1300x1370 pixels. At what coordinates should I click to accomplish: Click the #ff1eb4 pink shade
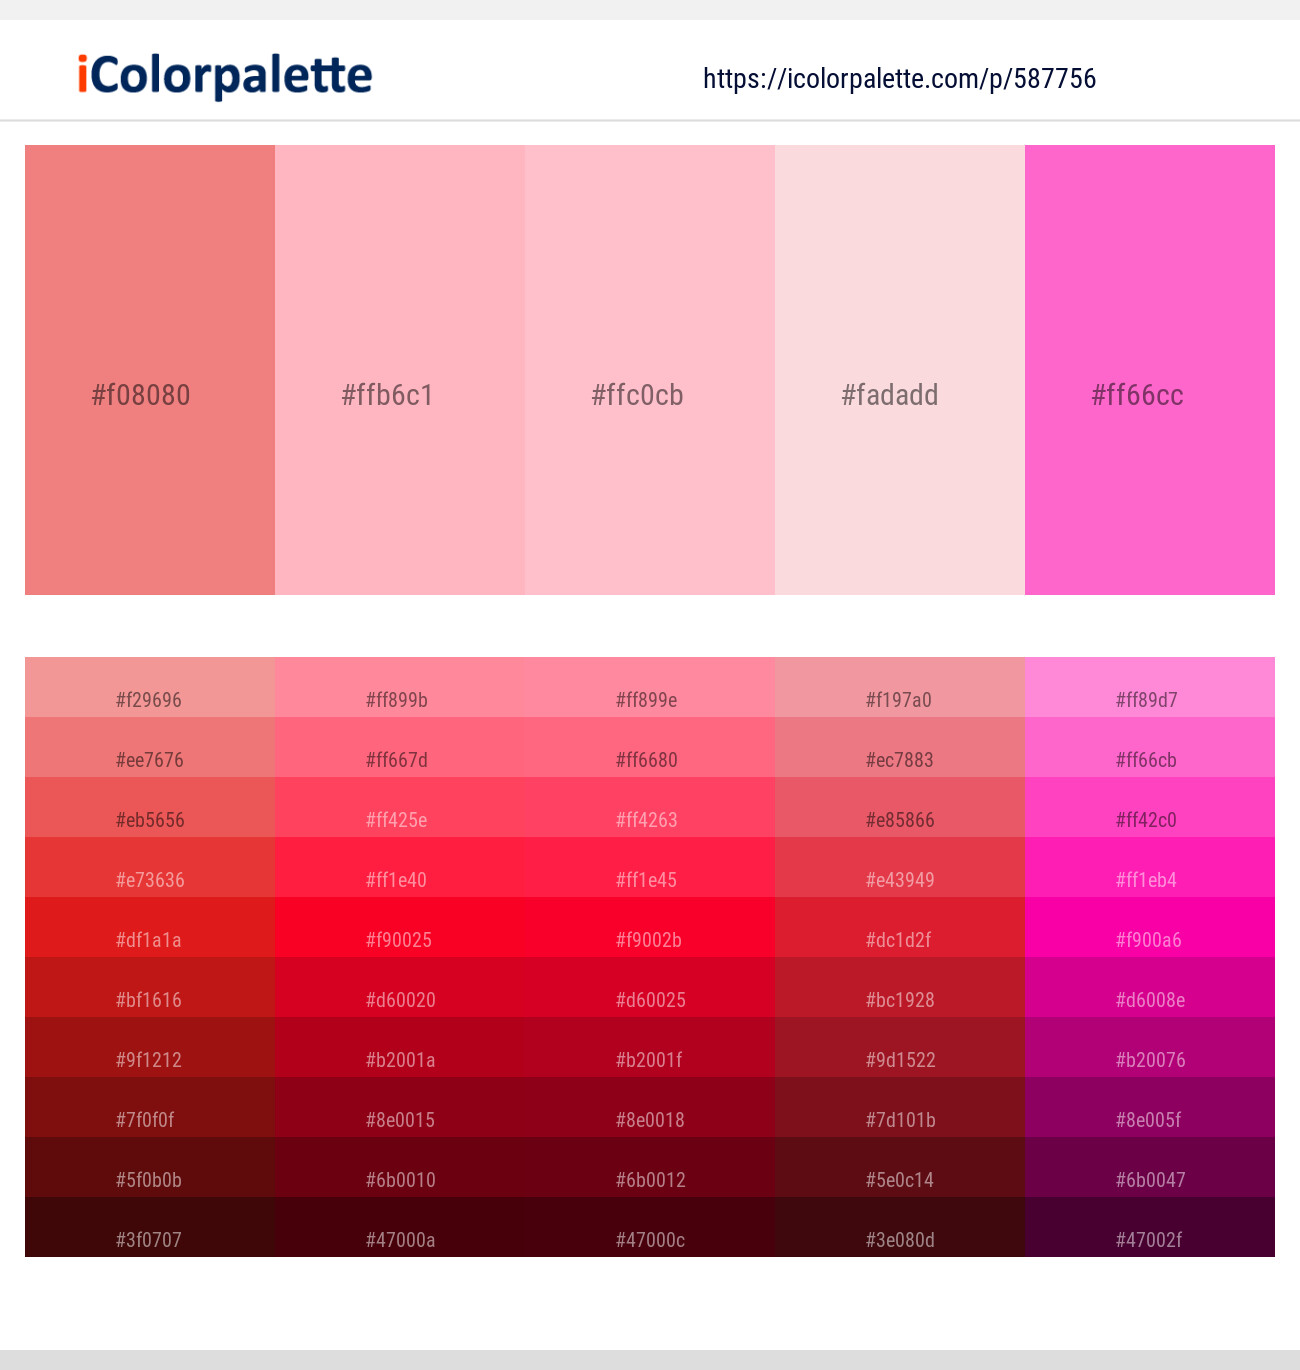tap(1149, 880)
